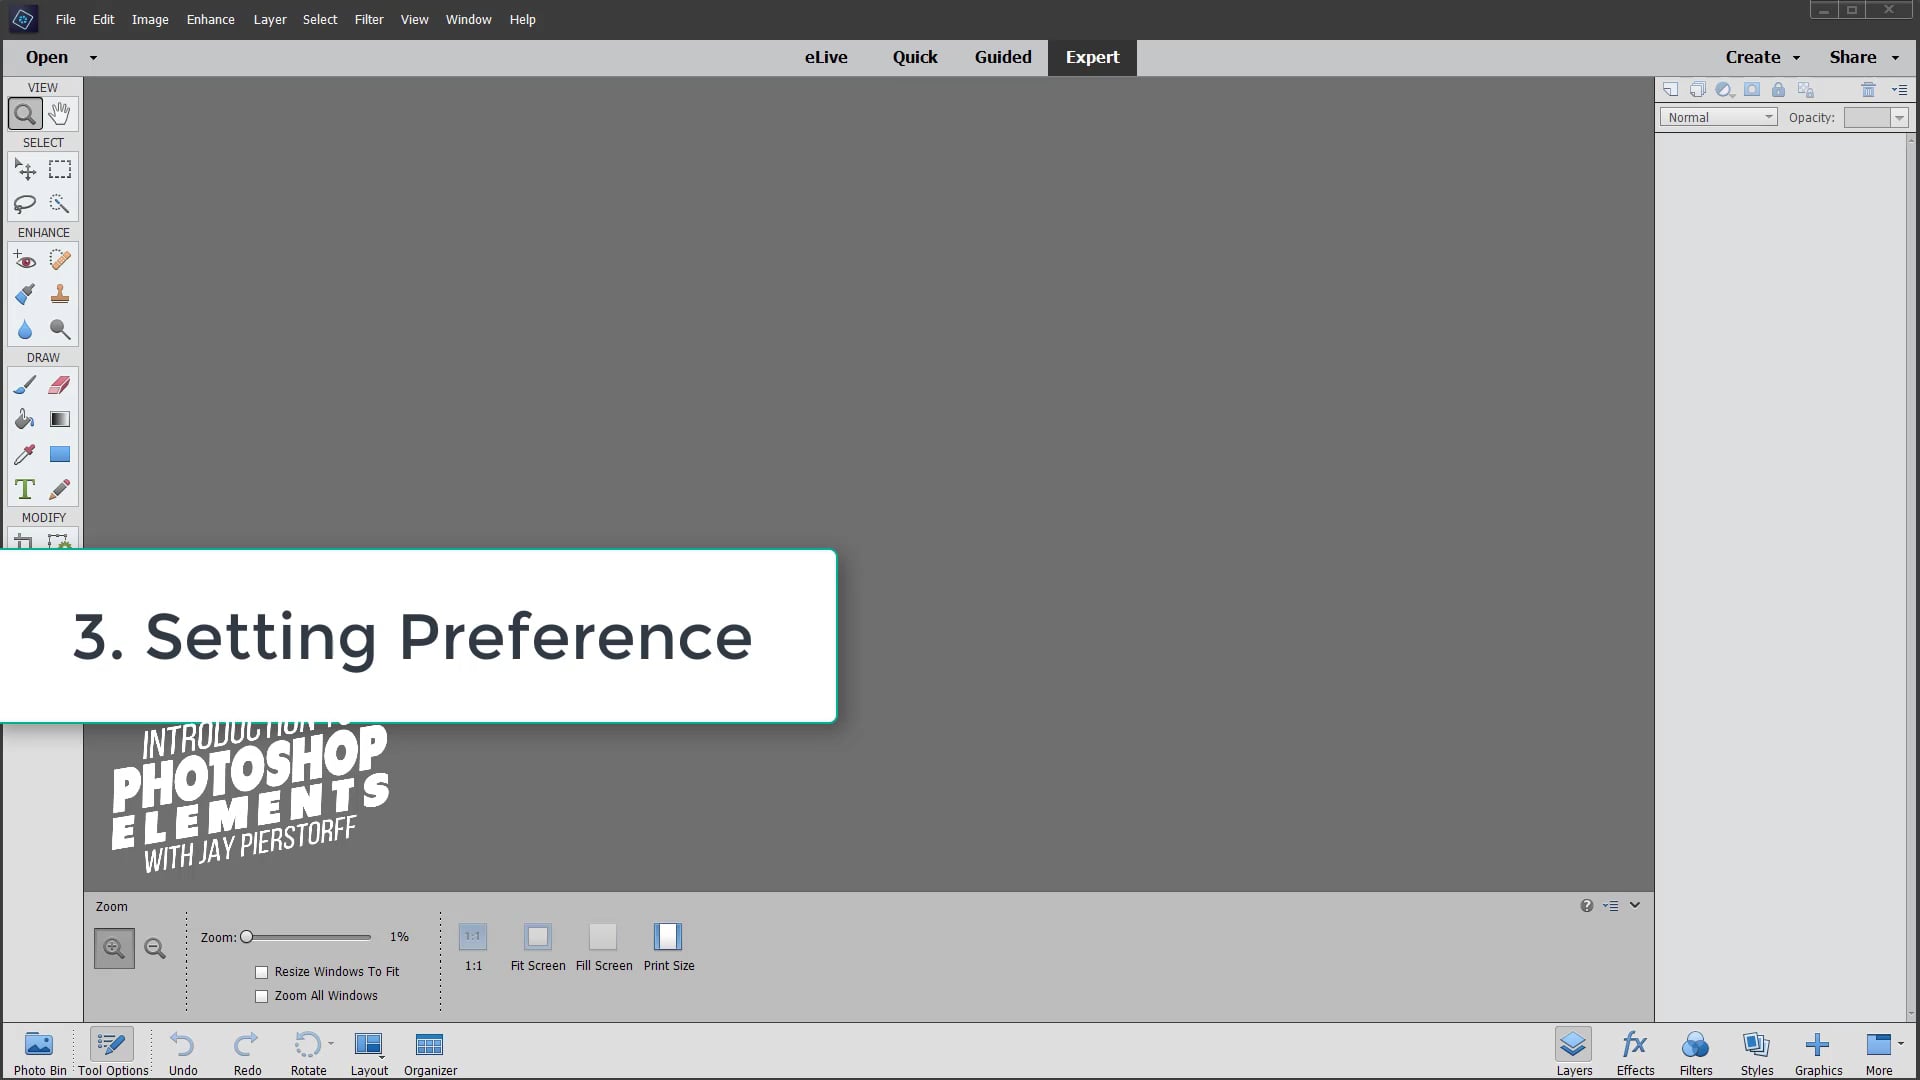Viewport: 1920px width, 1080px height.
Task: Enable Resize Windows To Fit
Action: (x=261, y=971)
